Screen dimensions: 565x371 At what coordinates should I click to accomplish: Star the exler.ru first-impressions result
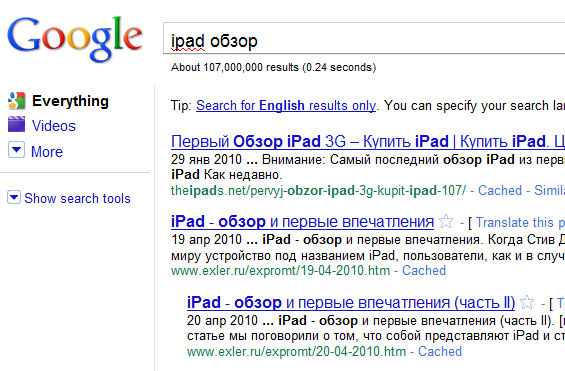point(446,221)
